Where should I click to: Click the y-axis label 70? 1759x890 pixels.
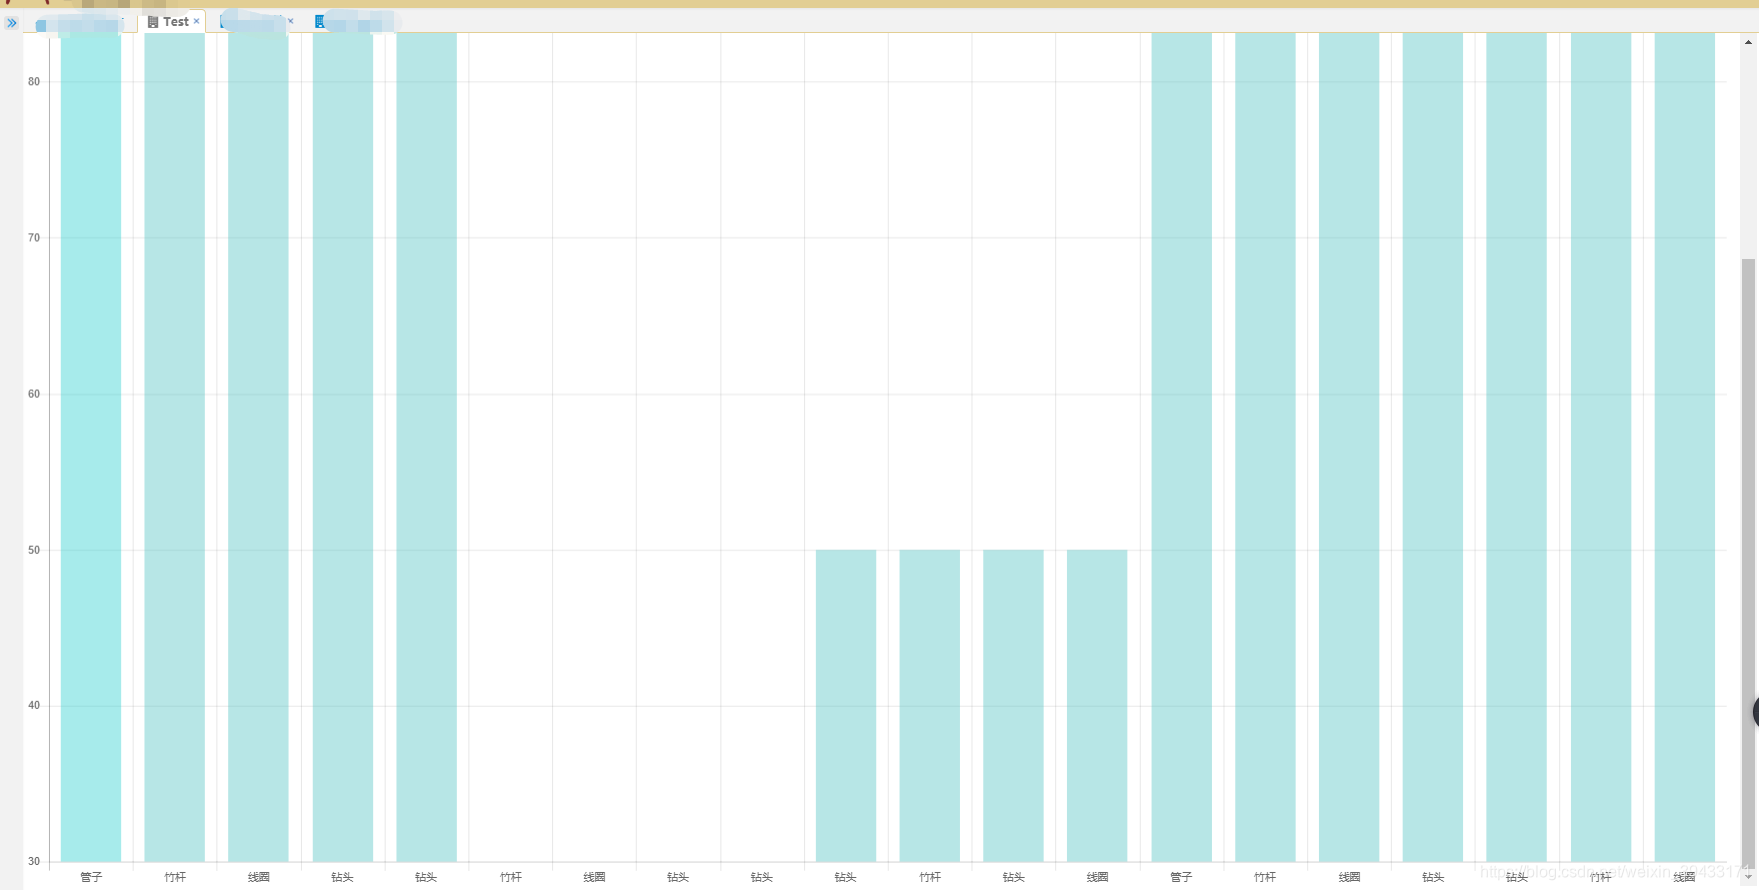[34, 238]
